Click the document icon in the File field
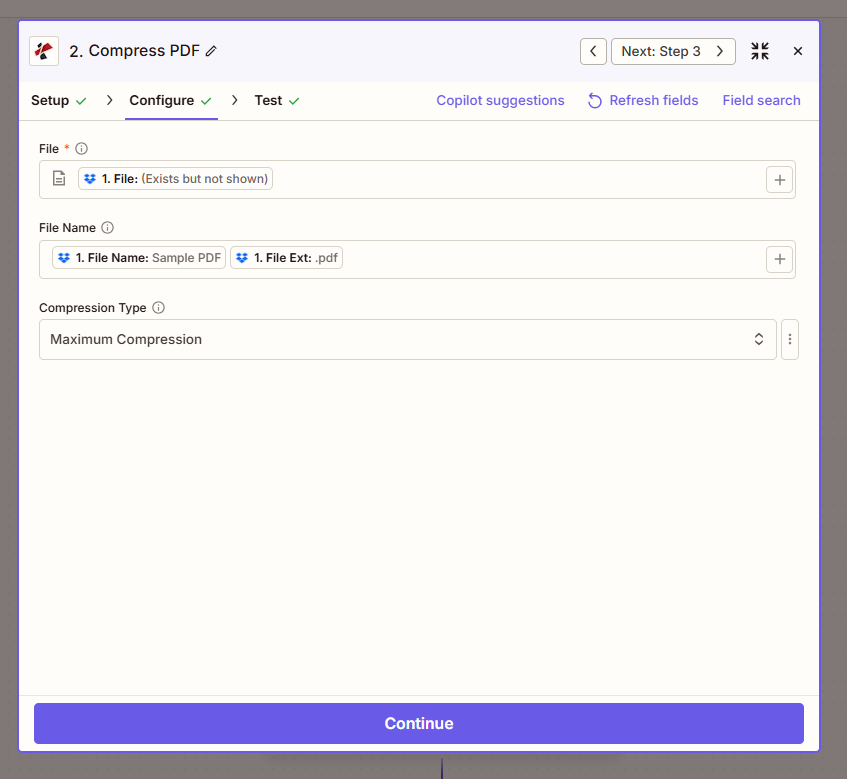847x779 pixels. (x=59, y=178)
